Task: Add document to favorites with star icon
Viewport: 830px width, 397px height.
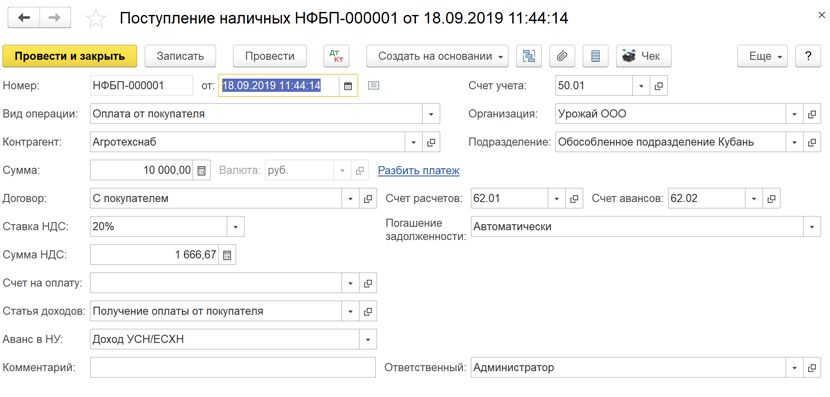Action: pyautogui.click(x=96, y=19)
